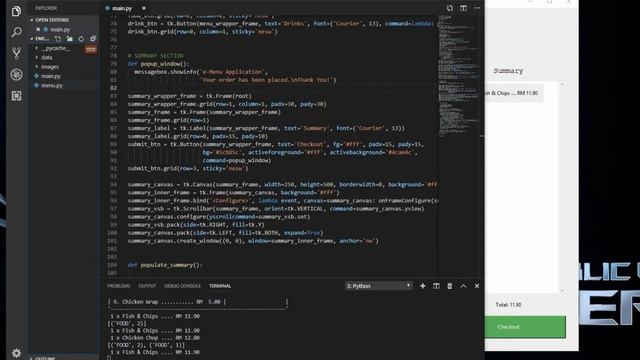Open the Extensions view in activity bar
Screen dimensions: 640x360
click(x=16, y=96)
